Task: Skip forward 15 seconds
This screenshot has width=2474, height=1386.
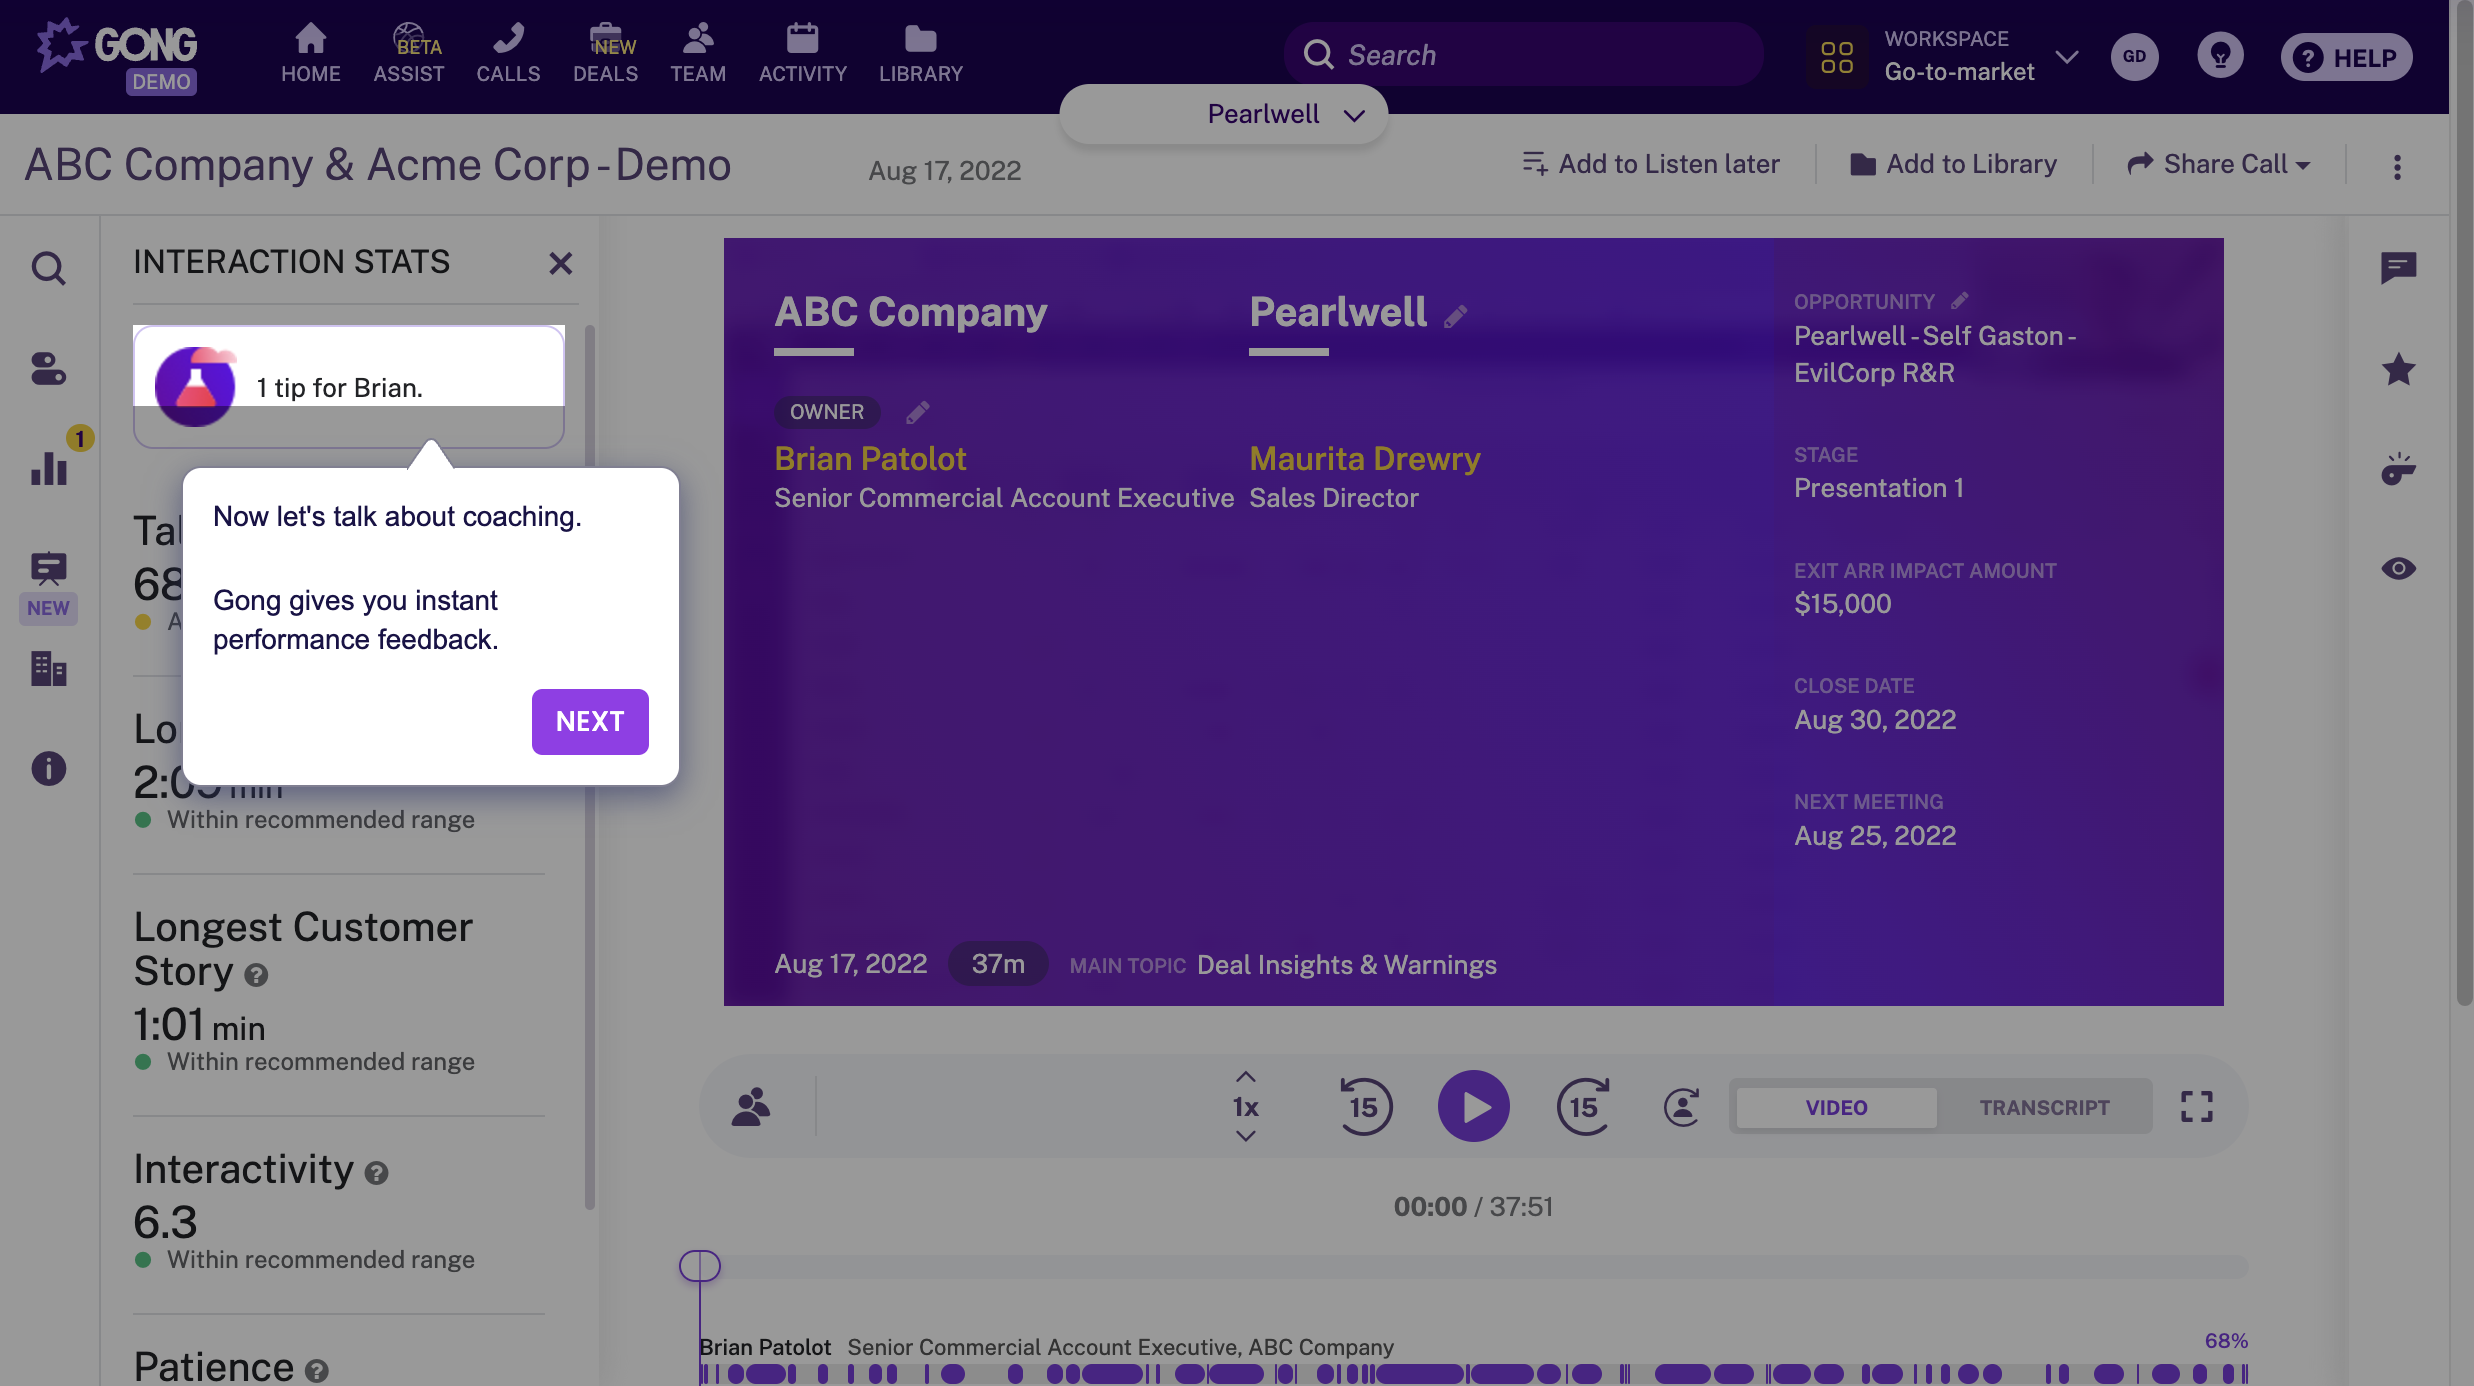Action: point(1584,1106)
